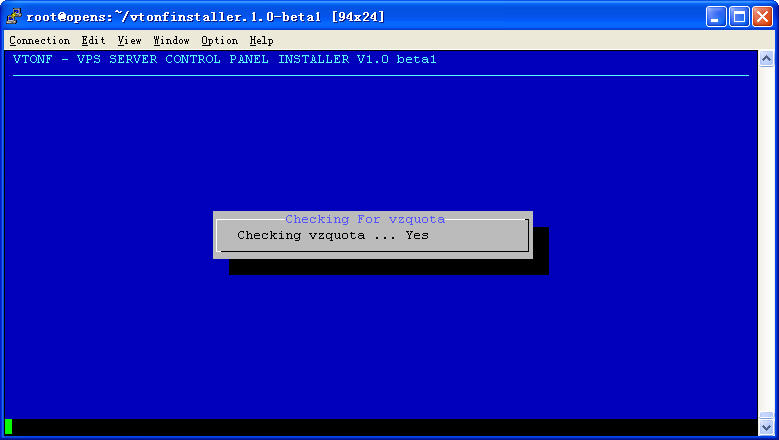The width and height of the screenshot is (779, 440).
Task: Click the green cursor block
Action: (9, 427)
